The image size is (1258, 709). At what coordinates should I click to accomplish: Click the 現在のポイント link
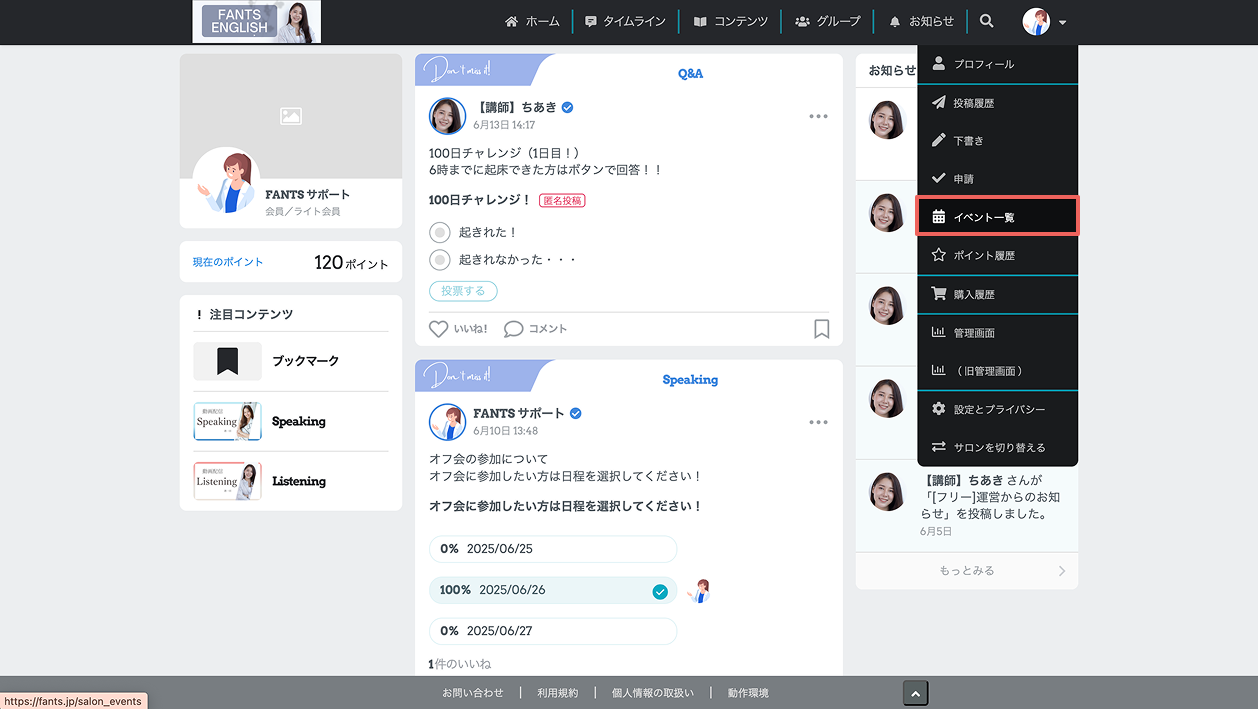coord(228,262)
